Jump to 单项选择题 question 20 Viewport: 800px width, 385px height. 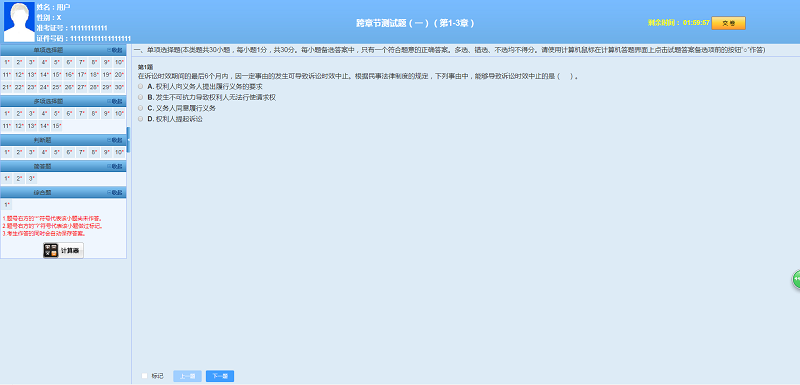pyautogui.click(x=119, y=74)
